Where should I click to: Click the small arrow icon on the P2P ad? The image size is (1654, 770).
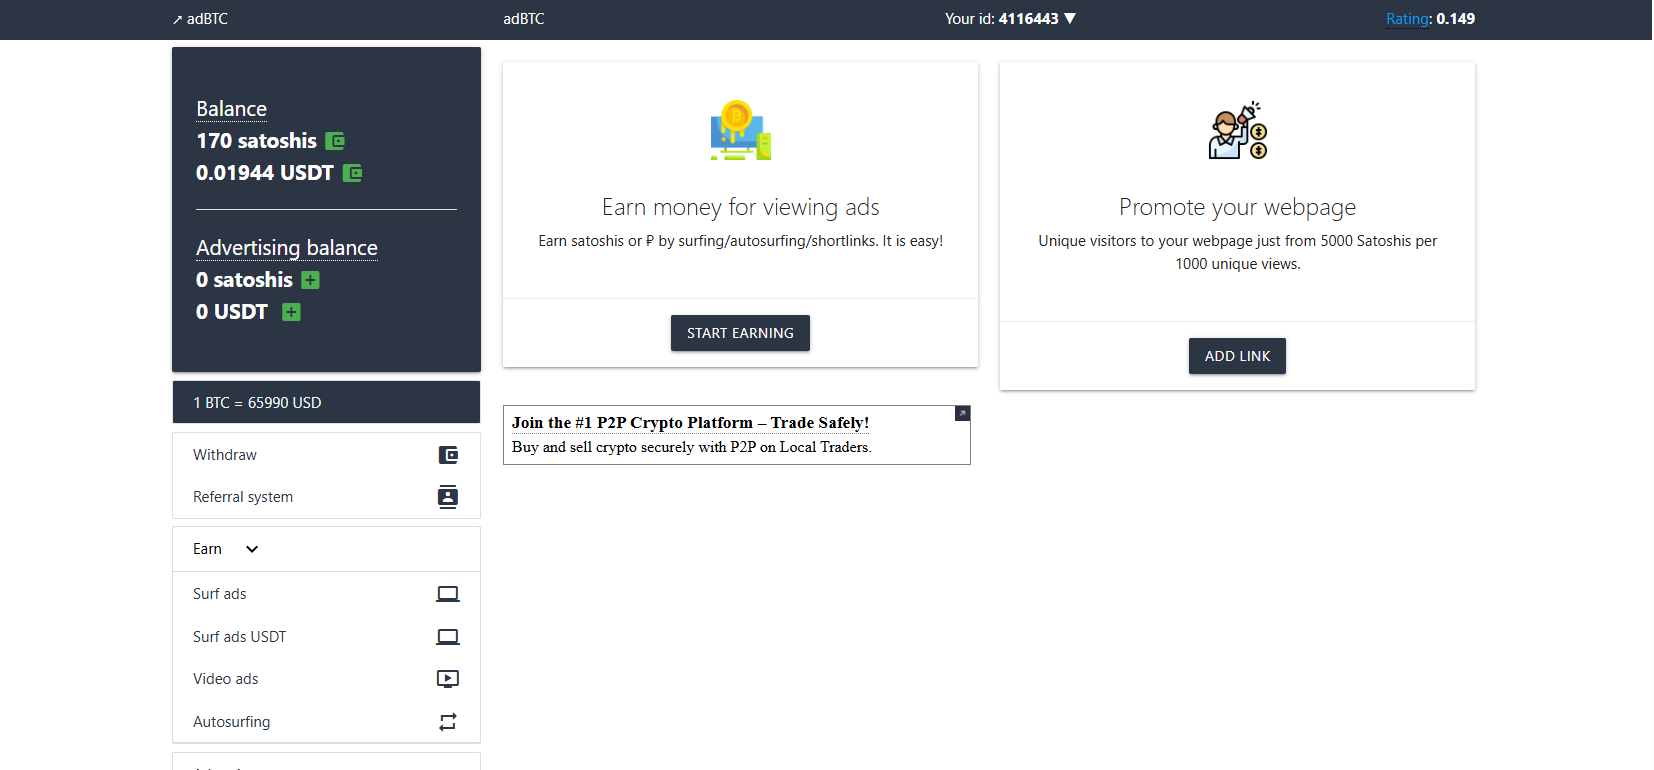pos(962,413)
